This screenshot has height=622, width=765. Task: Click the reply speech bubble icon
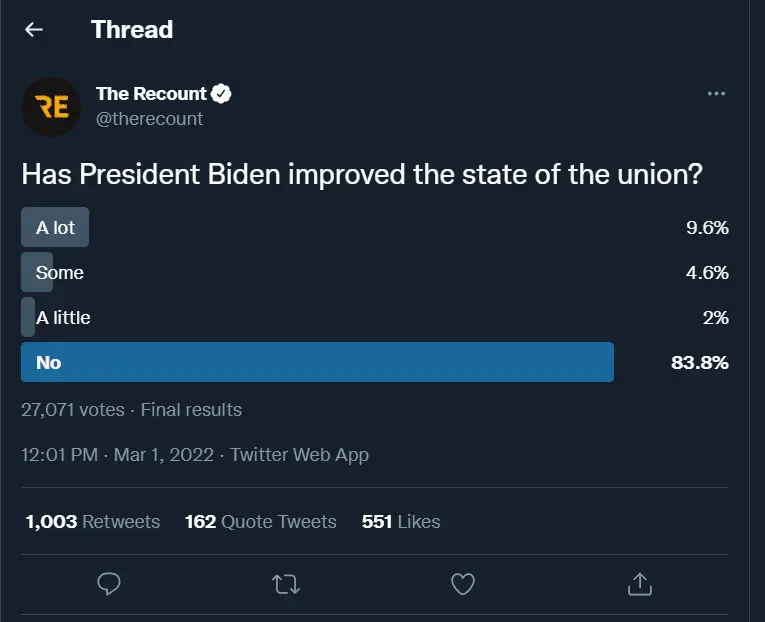[x=111, y=583]
